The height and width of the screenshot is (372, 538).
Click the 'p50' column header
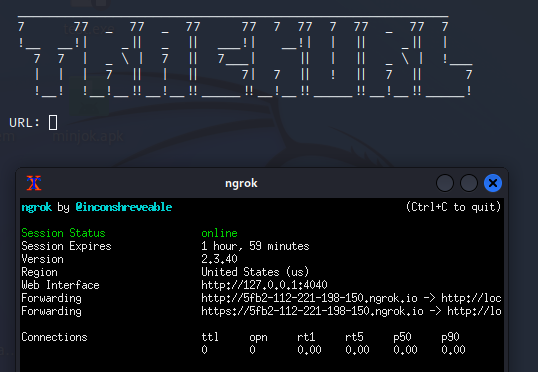point(402,337)
